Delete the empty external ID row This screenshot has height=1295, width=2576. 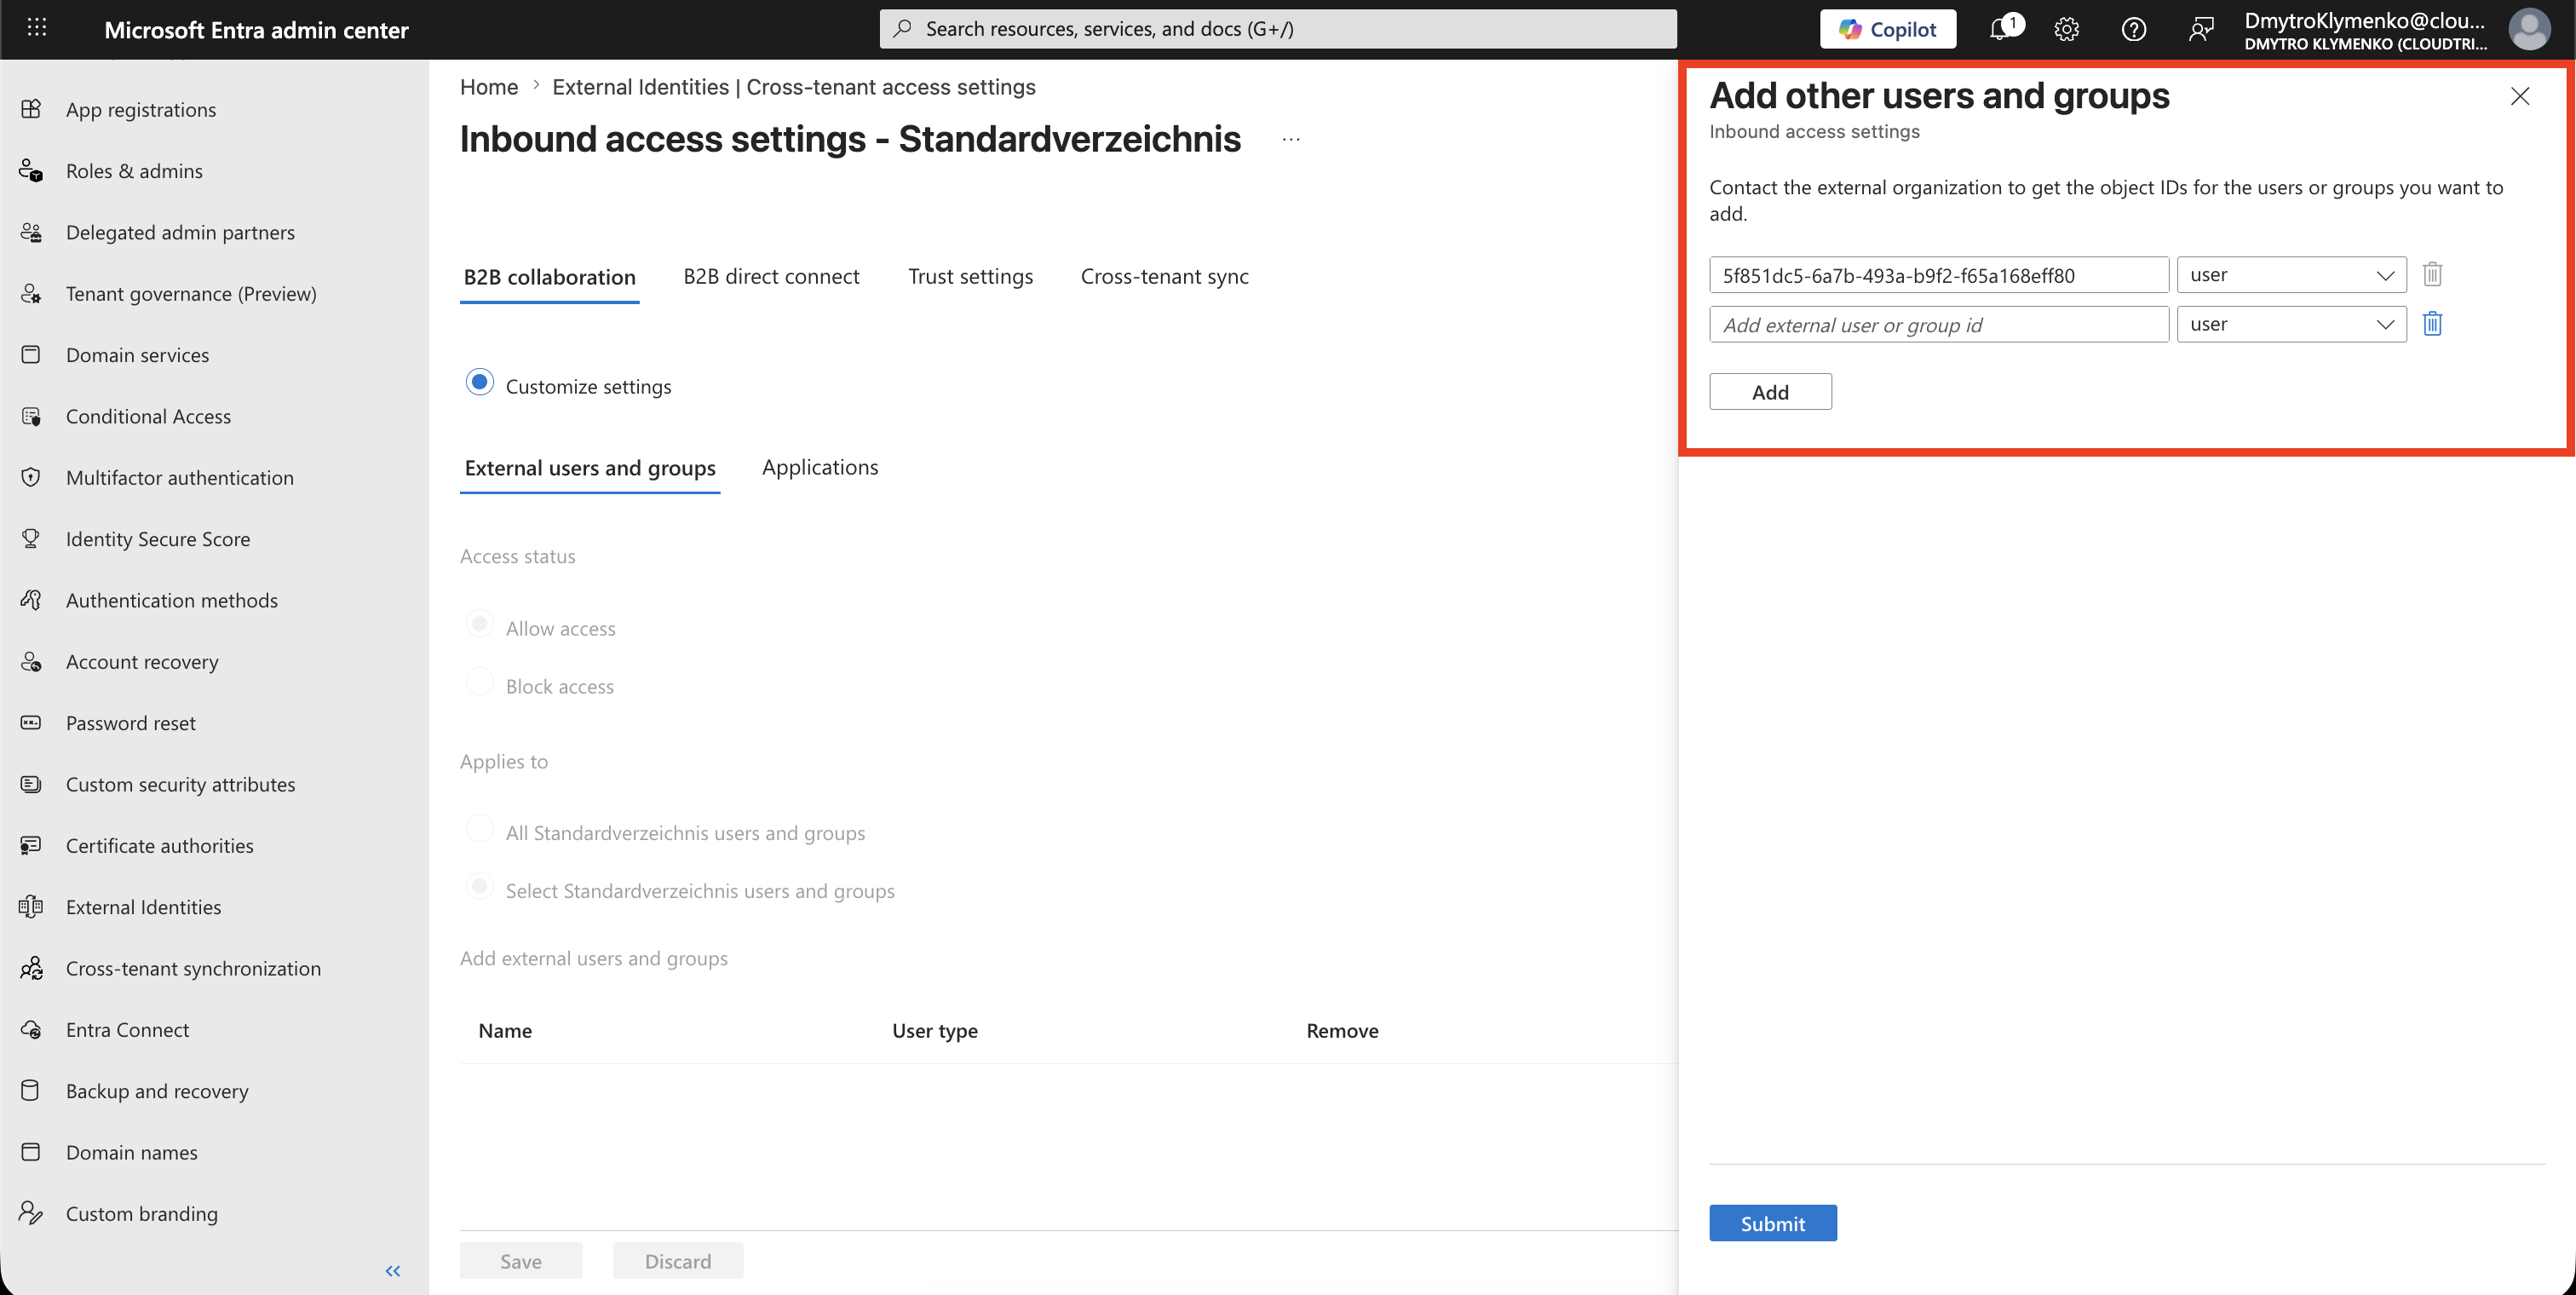coord(2432,324)
